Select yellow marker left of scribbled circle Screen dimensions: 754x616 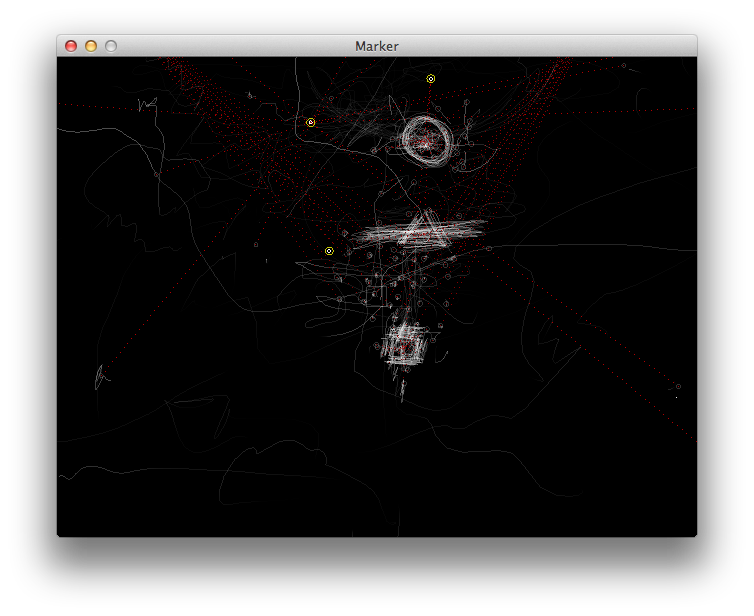(311, 123)
